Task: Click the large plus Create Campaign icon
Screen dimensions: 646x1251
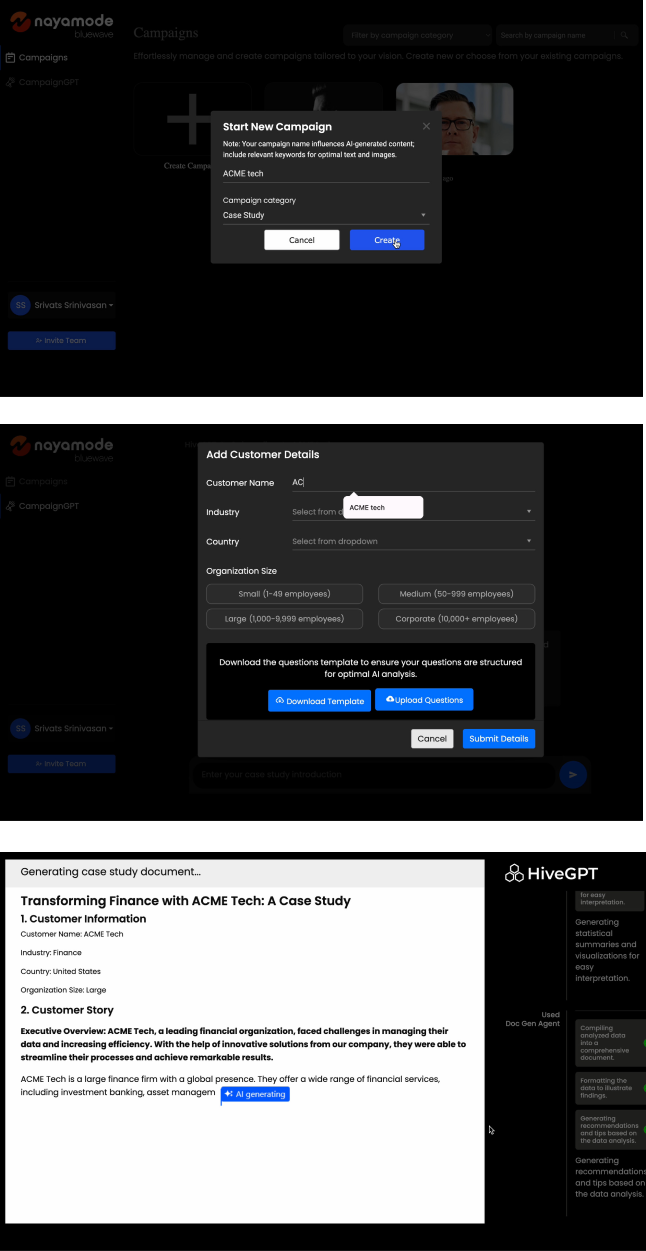Action: click(187, 124)
